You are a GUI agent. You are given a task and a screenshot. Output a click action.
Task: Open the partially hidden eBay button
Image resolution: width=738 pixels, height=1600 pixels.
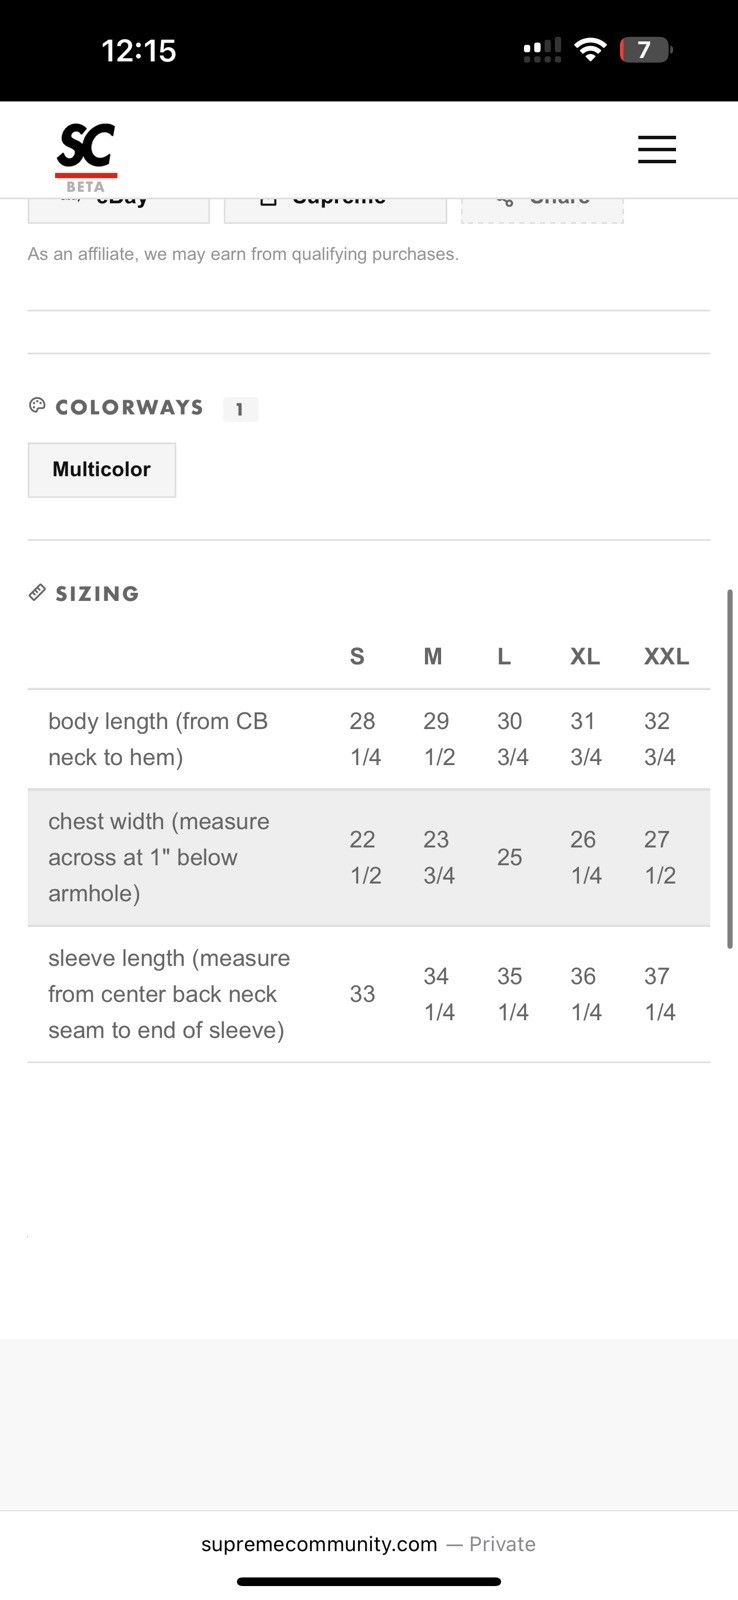coord(119,210)
